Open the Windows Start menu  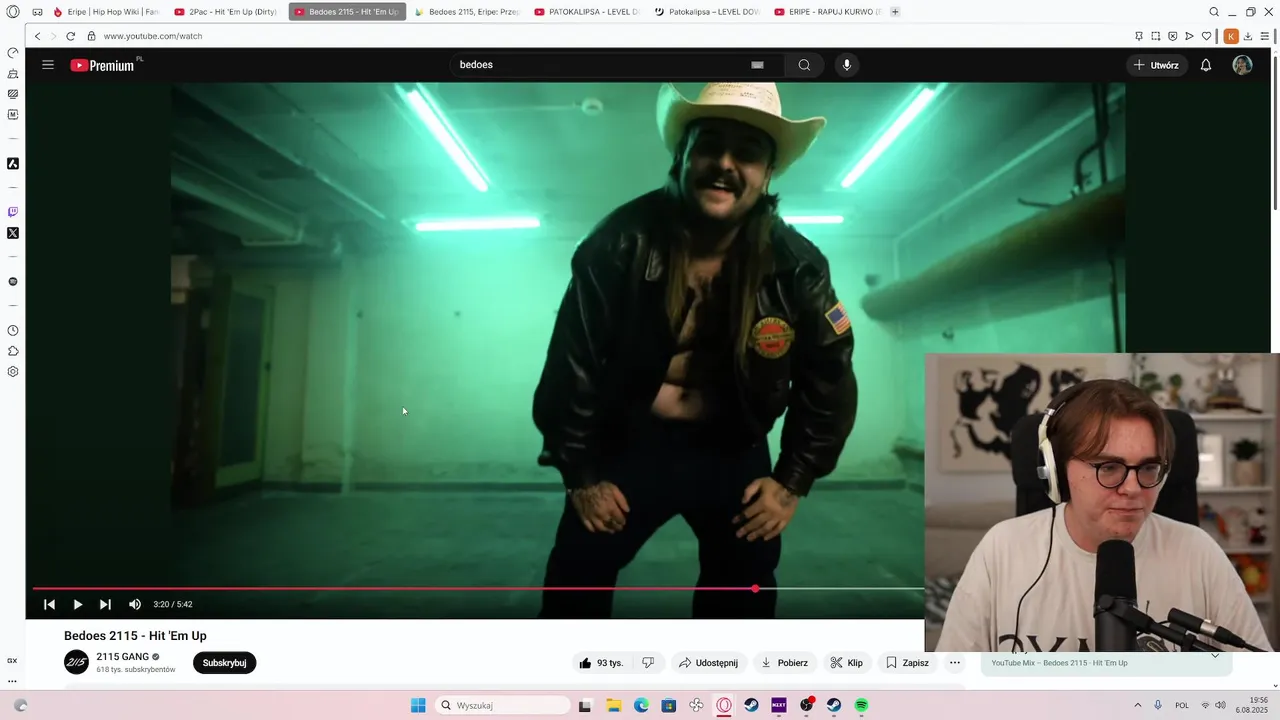(x=418, y=705)
